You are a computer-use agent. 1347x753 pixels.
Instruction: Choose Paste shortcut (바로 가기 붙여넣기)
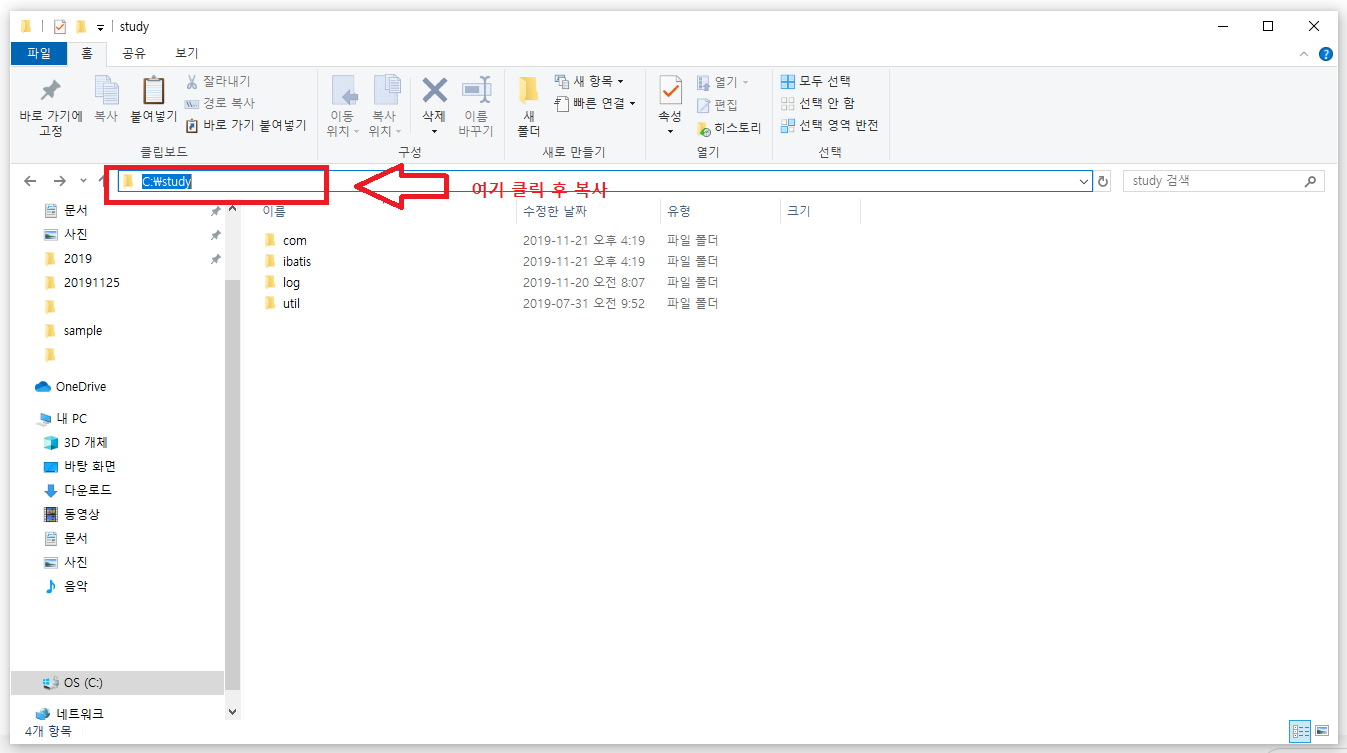(x=246, y=125)
